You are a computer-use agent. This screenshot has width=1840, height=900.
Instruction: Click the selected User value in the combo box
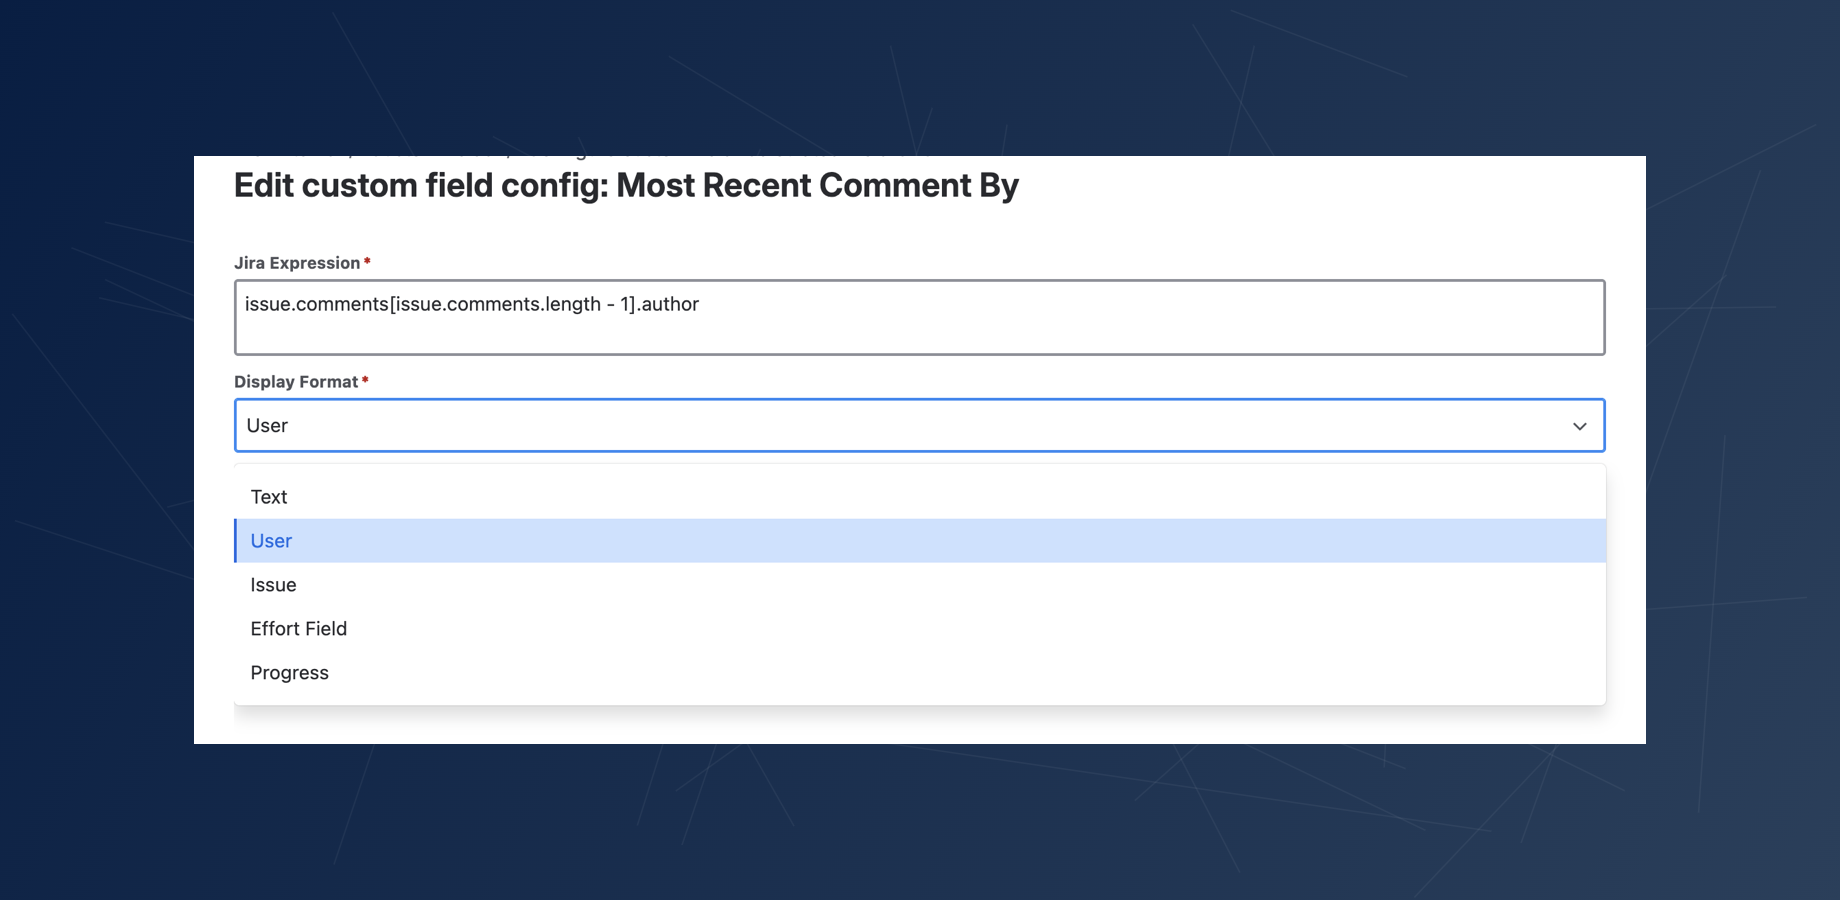pos(267,426)
